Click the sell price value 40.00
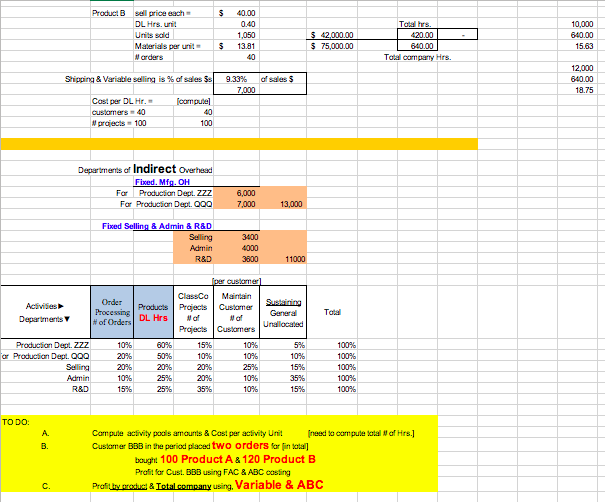 tap(245, 13)
